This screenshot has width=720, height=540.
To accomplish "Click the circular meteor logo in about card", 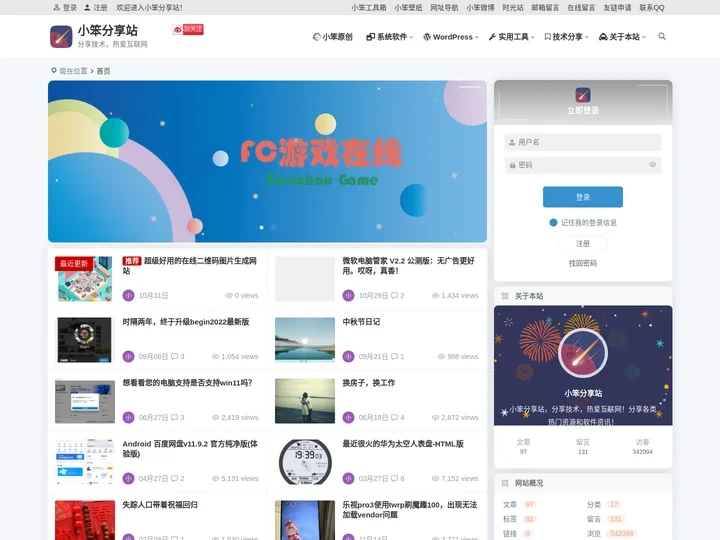I will pyautogui.click(x=583, y=353).
